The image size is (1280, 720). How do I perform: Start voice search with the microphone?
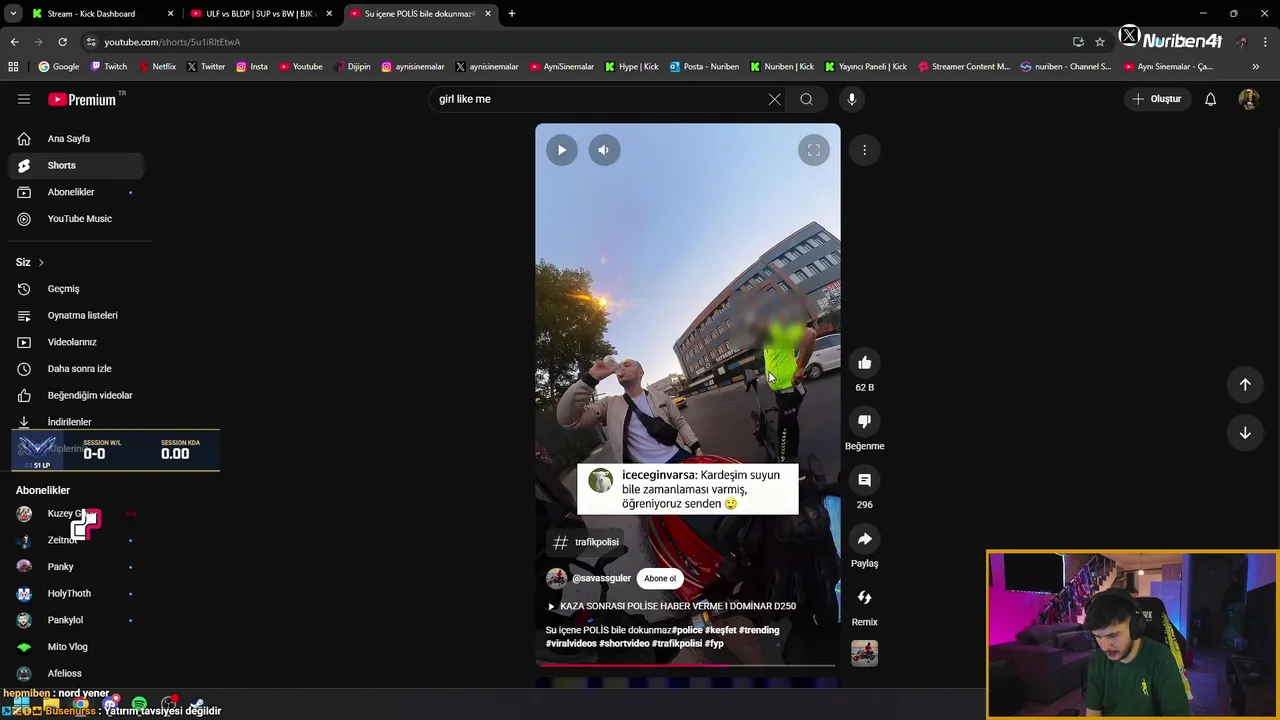pyautogui.click(x=852, y=99)
